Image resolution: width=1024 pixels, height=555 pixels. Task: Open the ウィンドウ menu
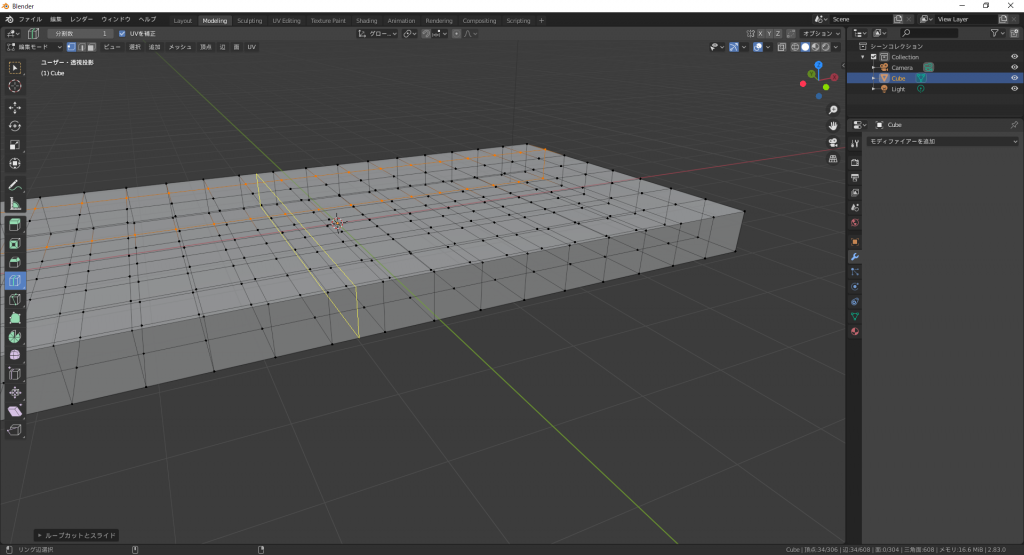pyautogui.click(x=116, y=20)
